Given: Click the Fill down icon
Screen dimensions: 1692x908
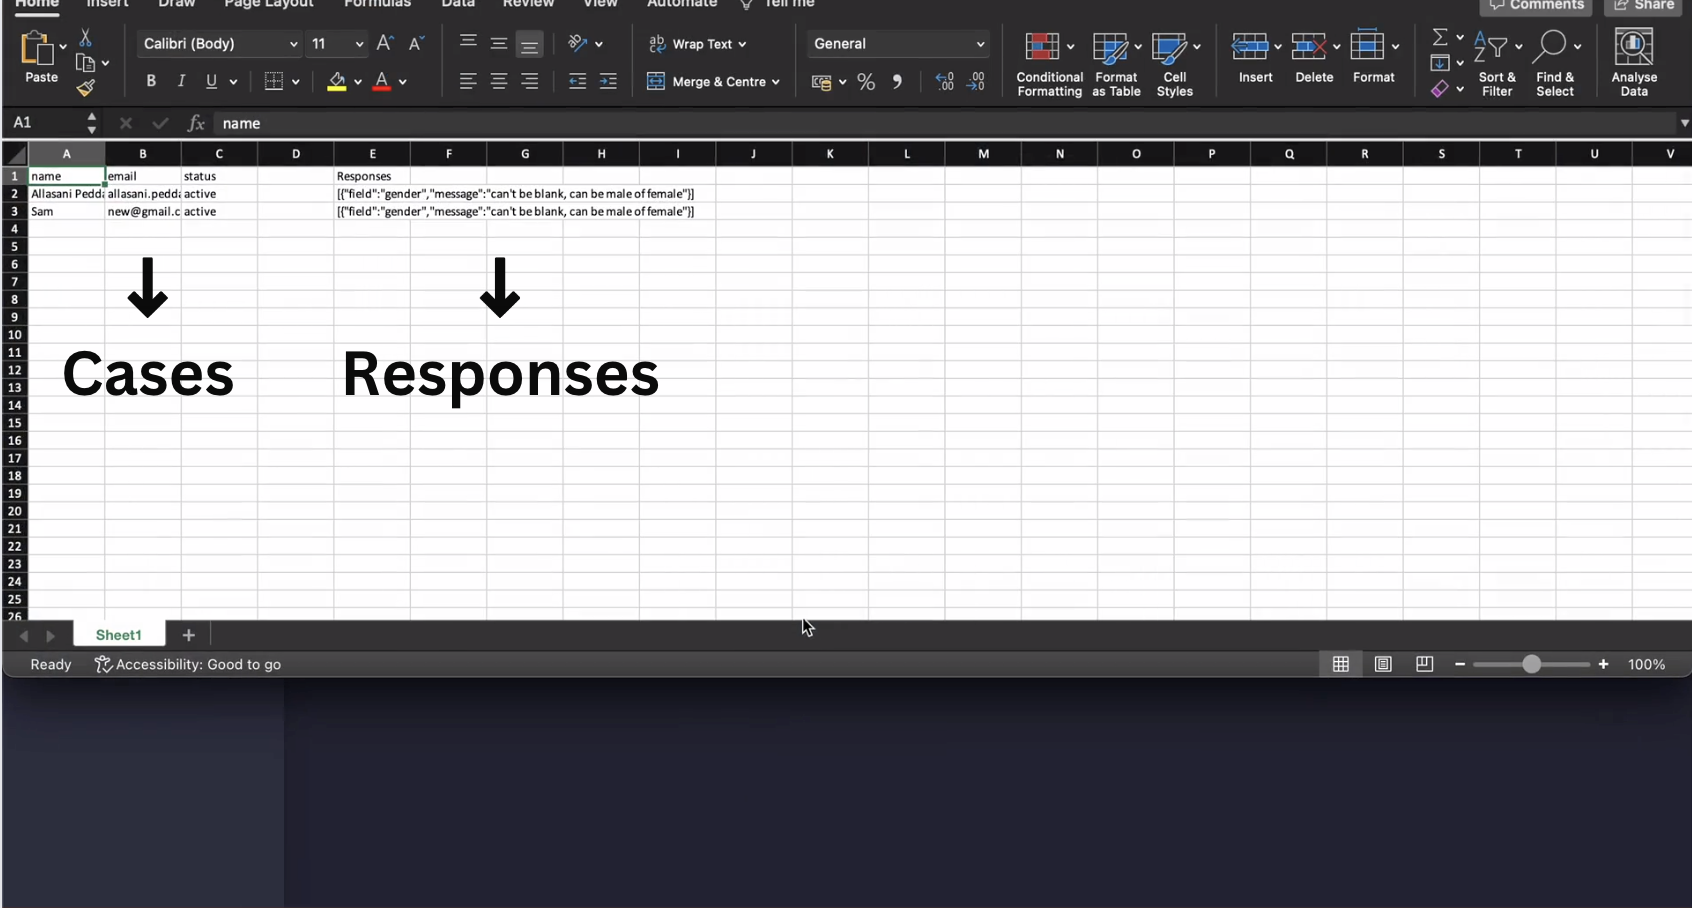Looking at the screenshot, I should click(1439, 63).
